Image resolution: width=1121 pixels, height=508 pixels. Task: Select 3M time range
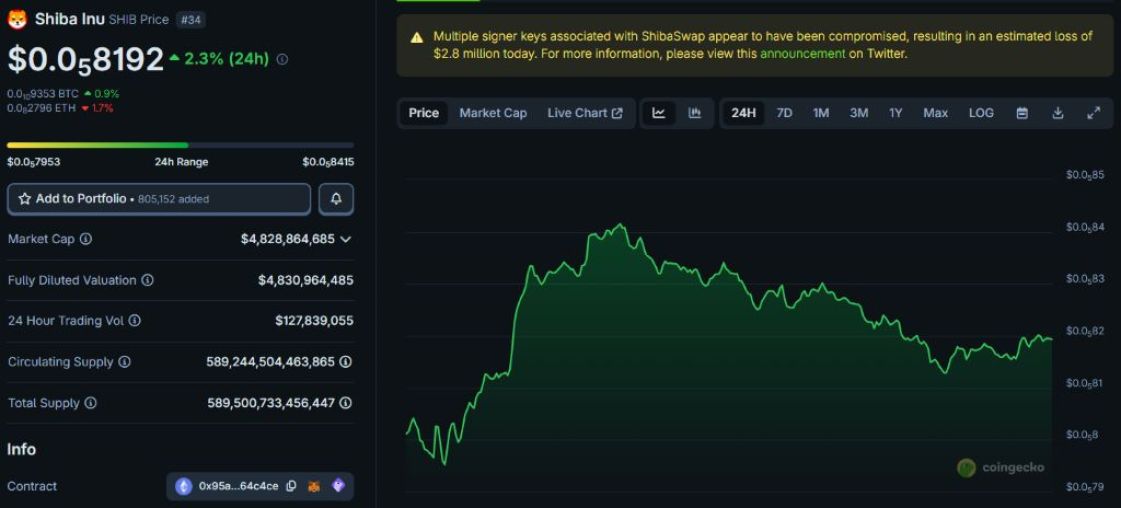click(859, 113)
